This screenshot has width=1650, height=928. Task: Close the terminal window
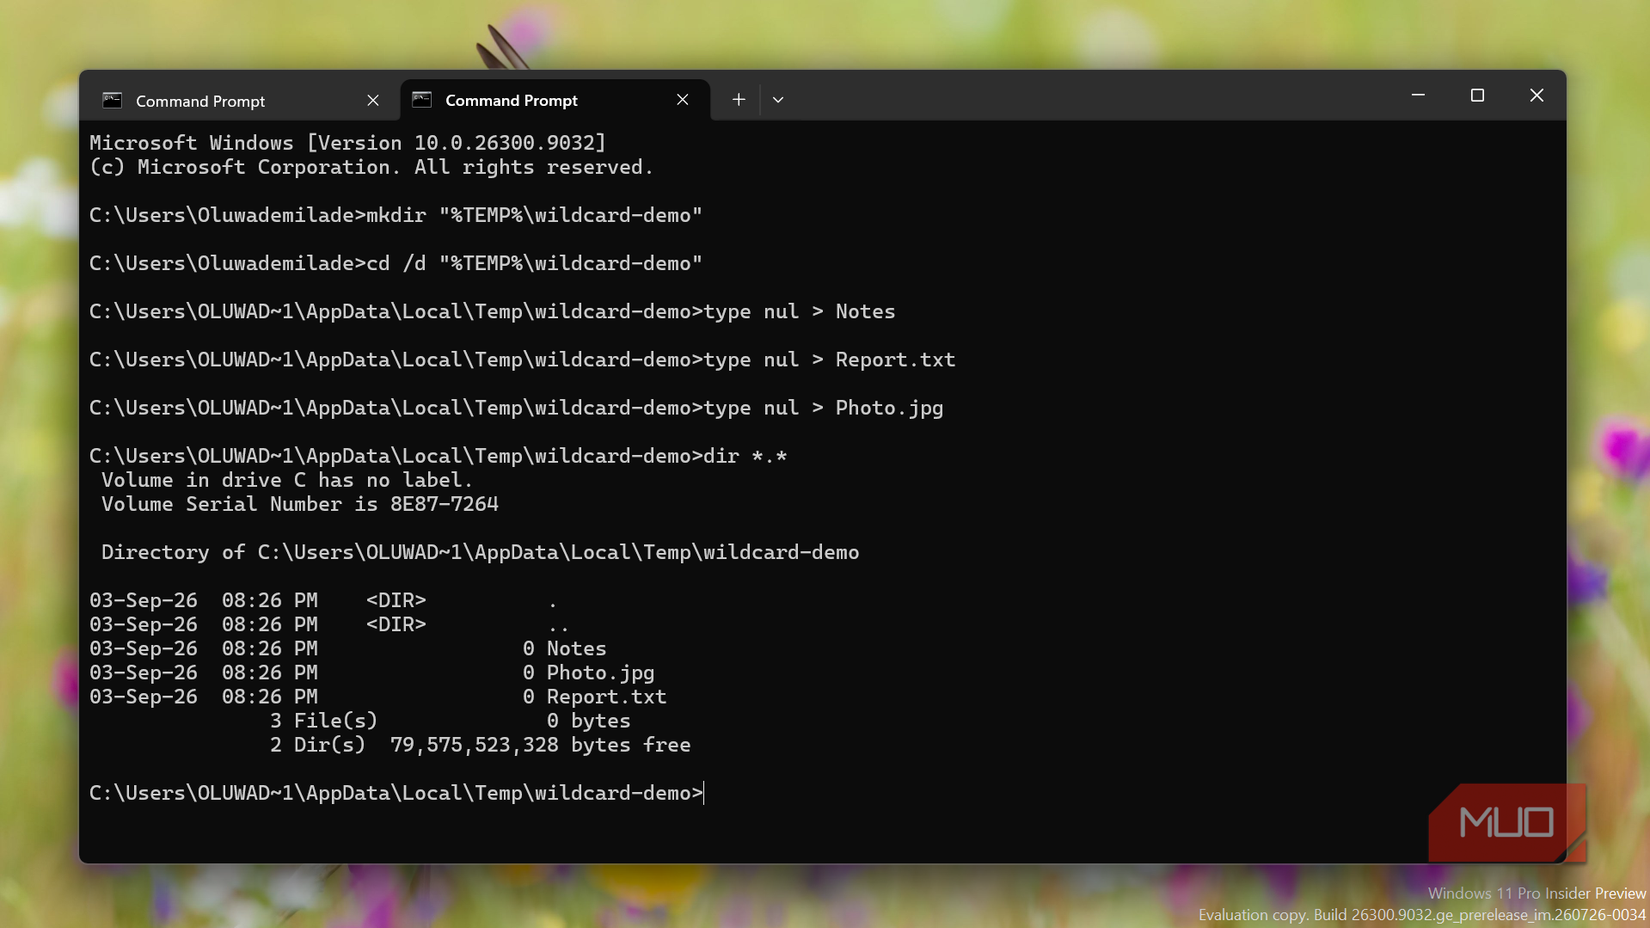pyautogui.click(x=1536, y=95)
